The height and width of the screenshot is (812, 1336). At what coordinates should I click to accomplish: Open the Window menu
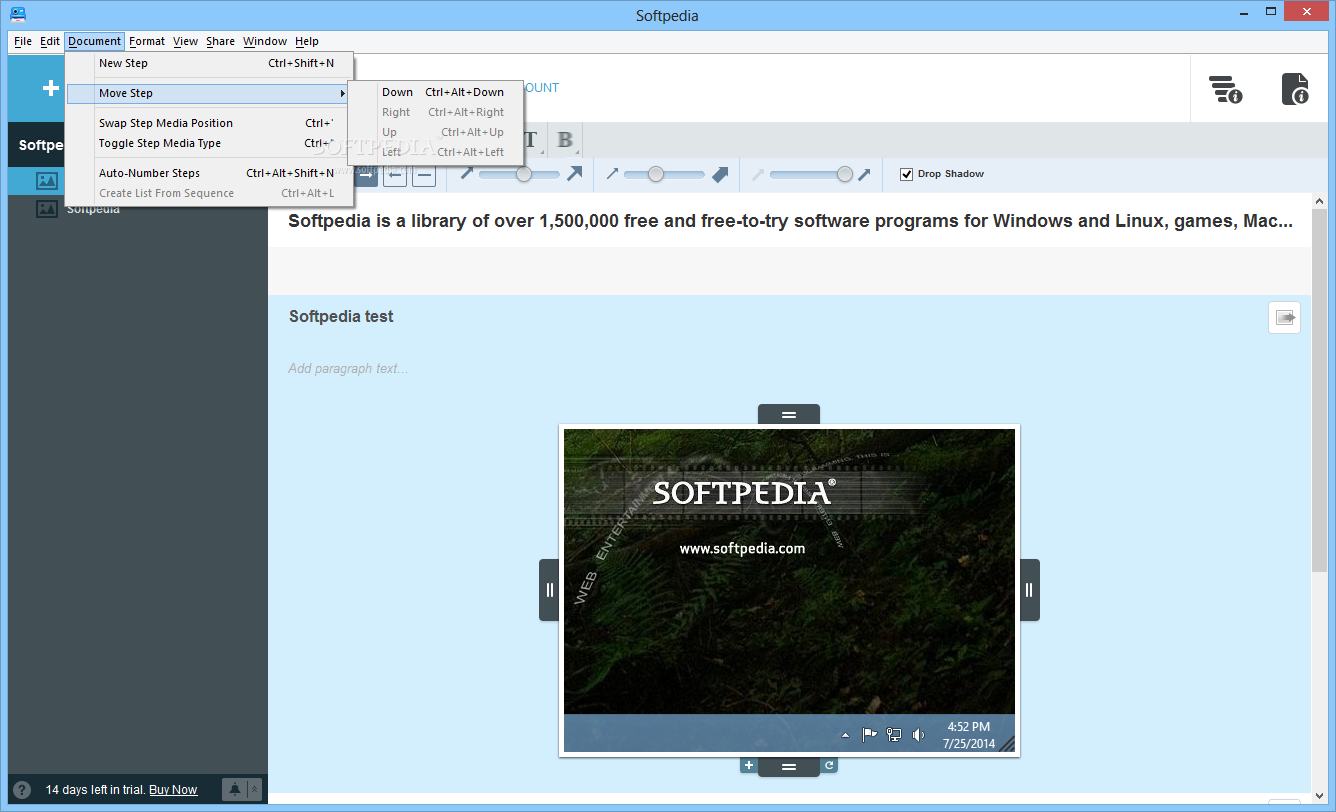coord(265,41)
